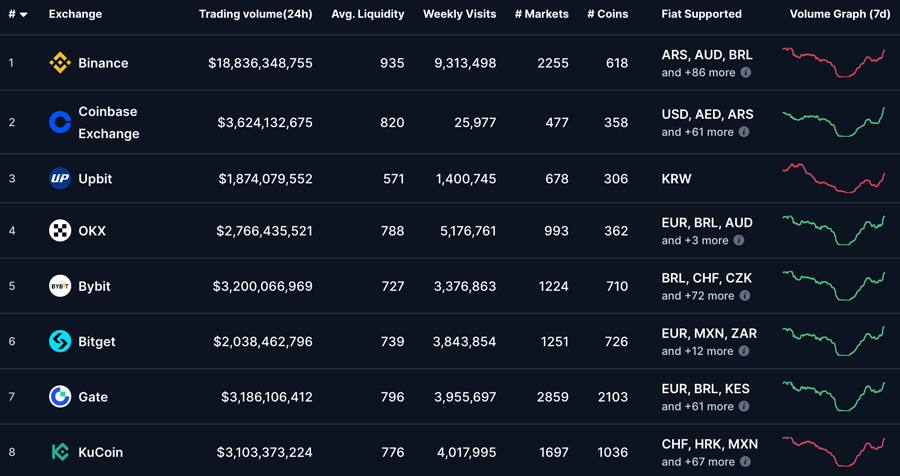Click Upbit volume $1,874,079,552
The height and width of the screenshot is (476, 900).
click(x=266, y=179)
